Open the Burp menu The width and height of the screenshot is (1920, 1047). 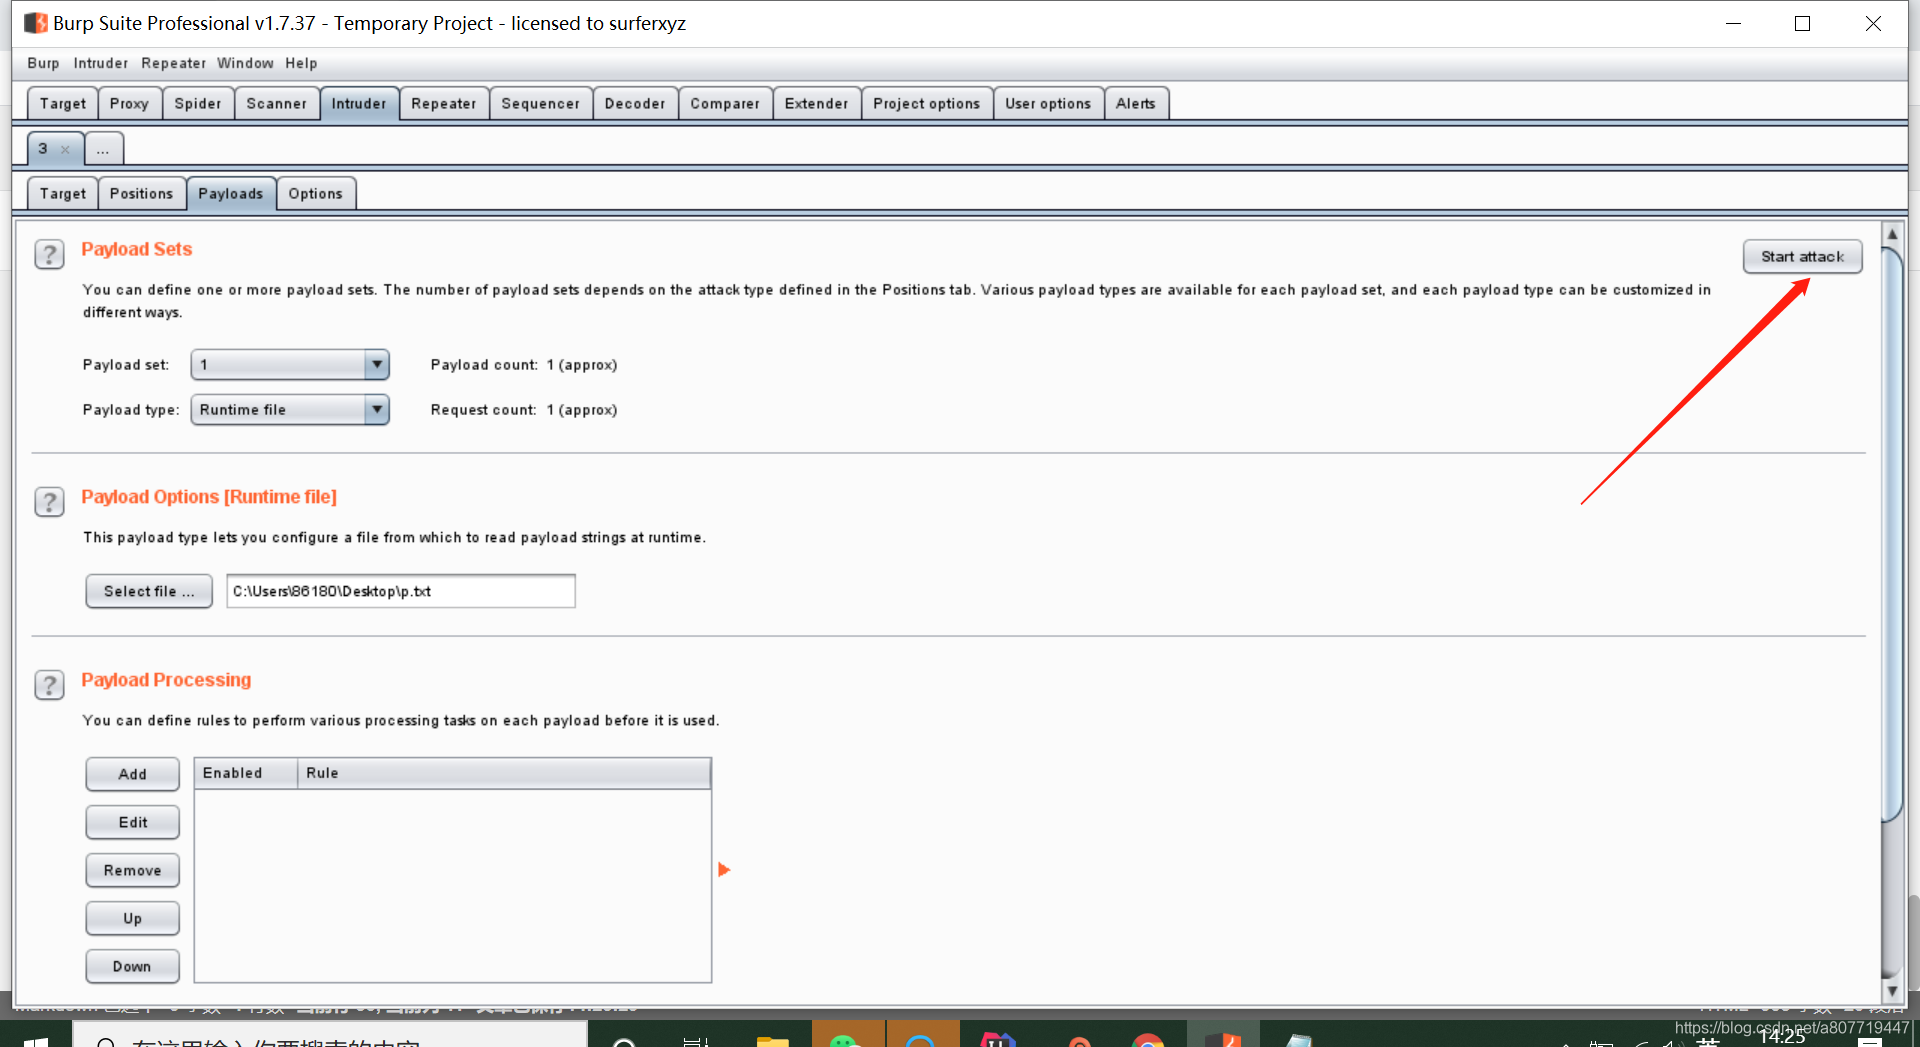click(x=43, y=63)
